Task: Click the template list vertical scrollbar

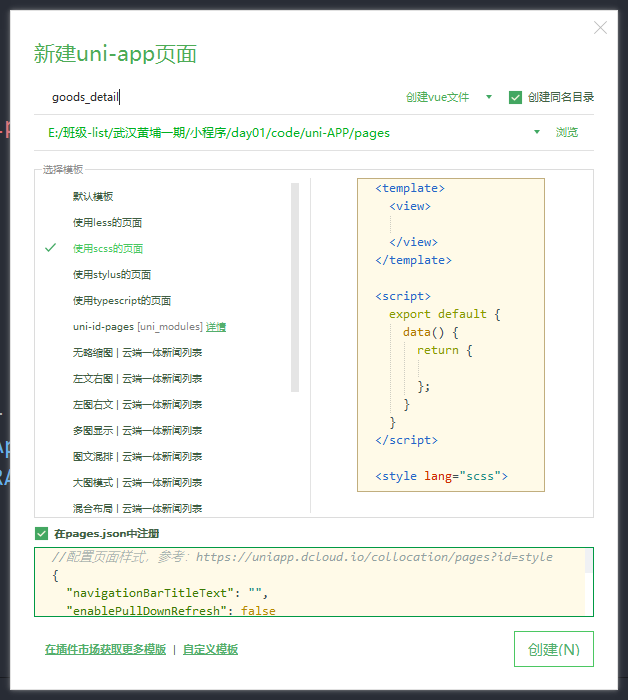Action: [x=295, y=288]
